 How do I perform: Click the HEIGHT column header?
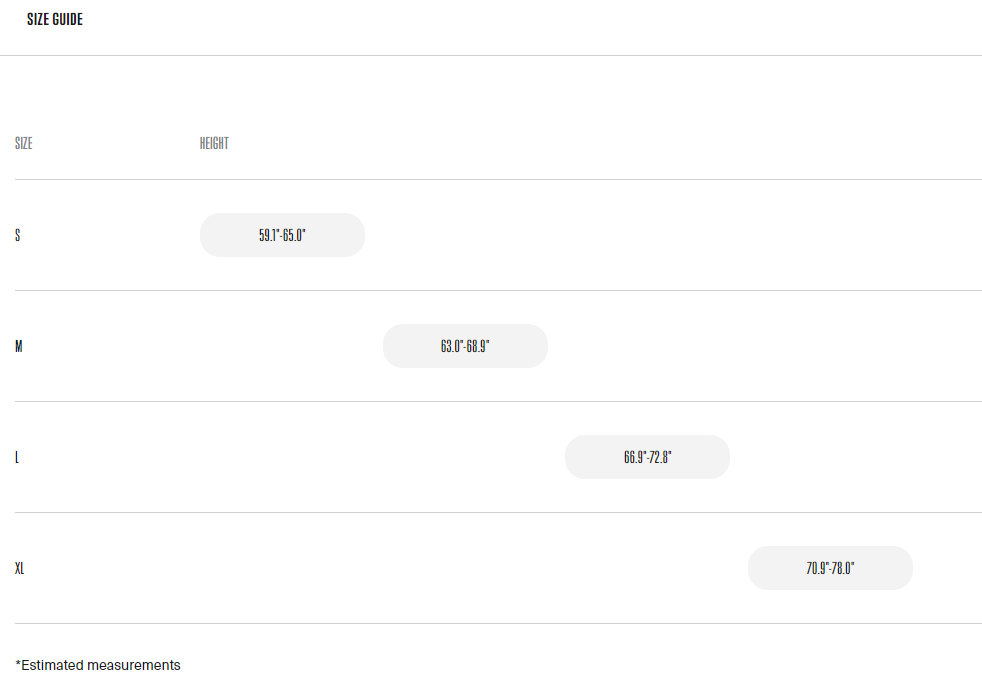[214, 144]
